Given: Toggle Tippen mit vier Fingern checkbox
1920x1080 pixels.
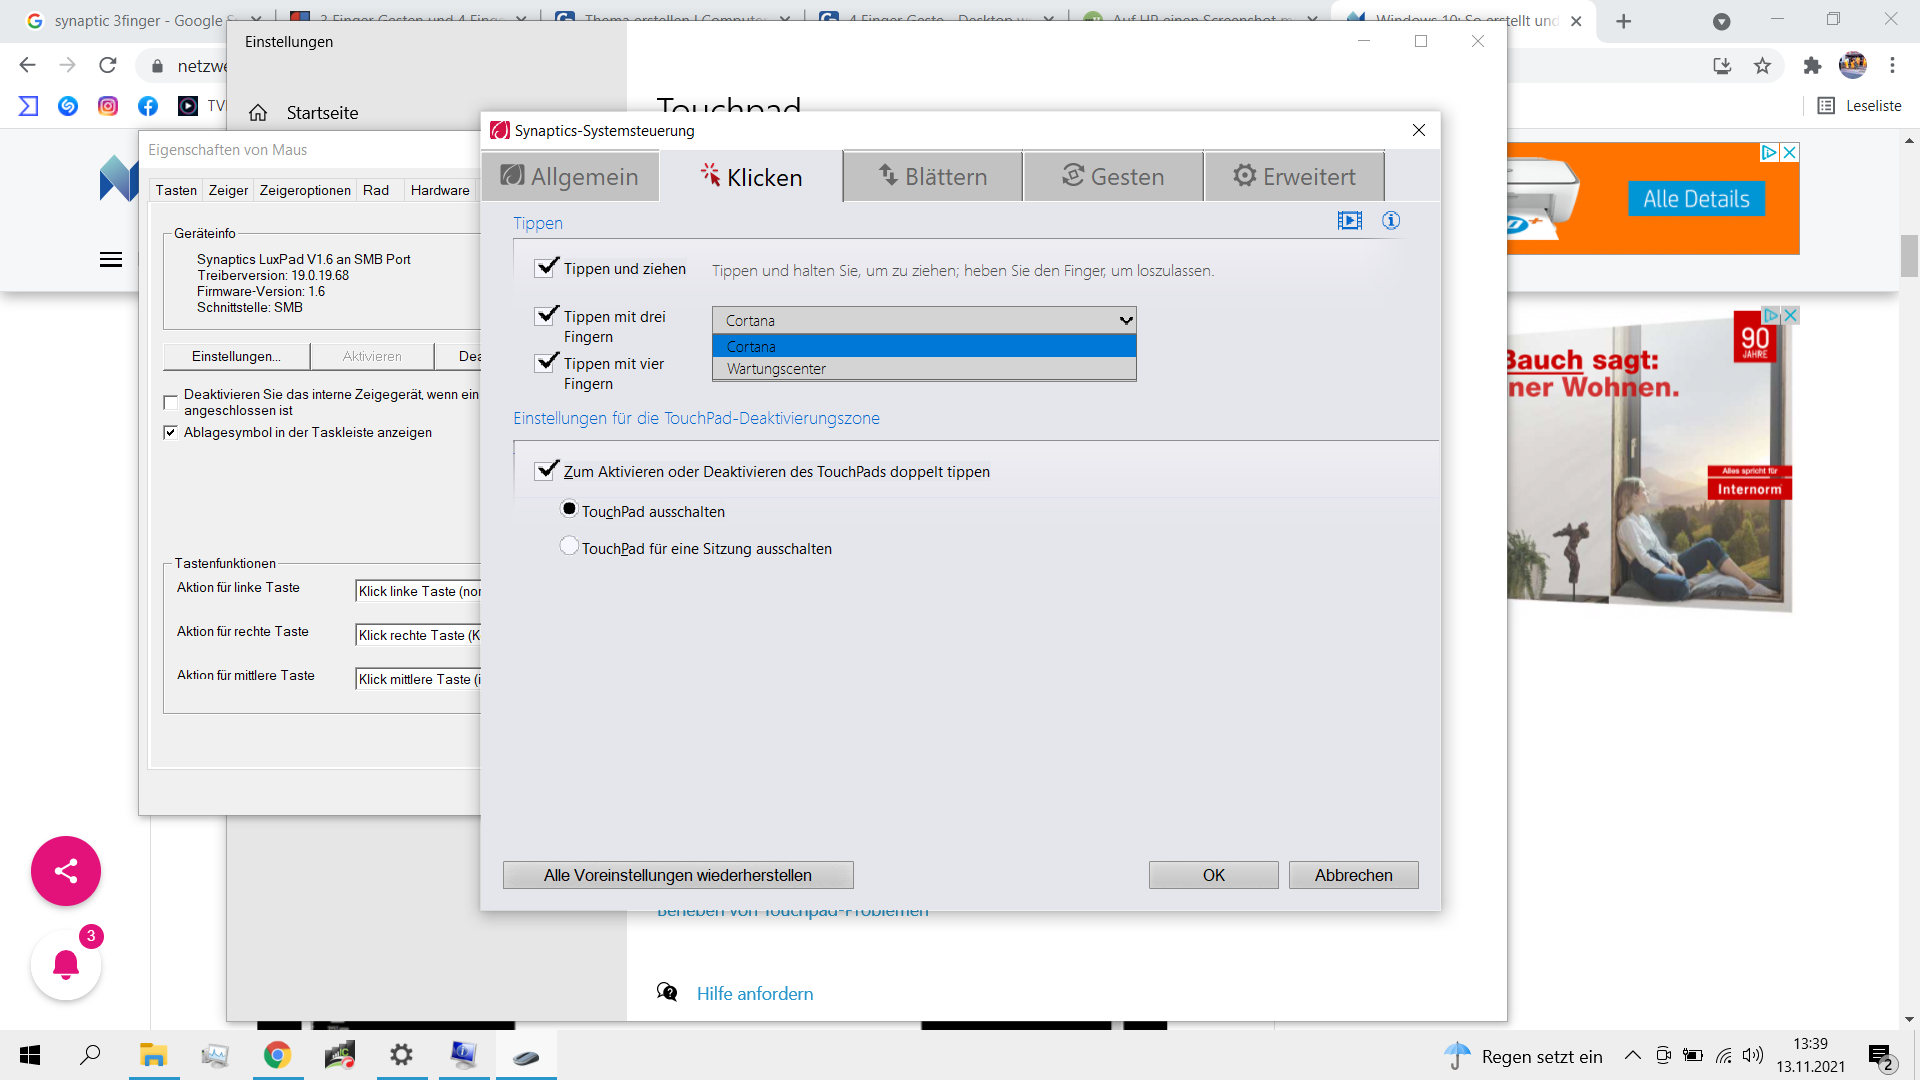Looking at the screenshot, I should coord(546,363).
